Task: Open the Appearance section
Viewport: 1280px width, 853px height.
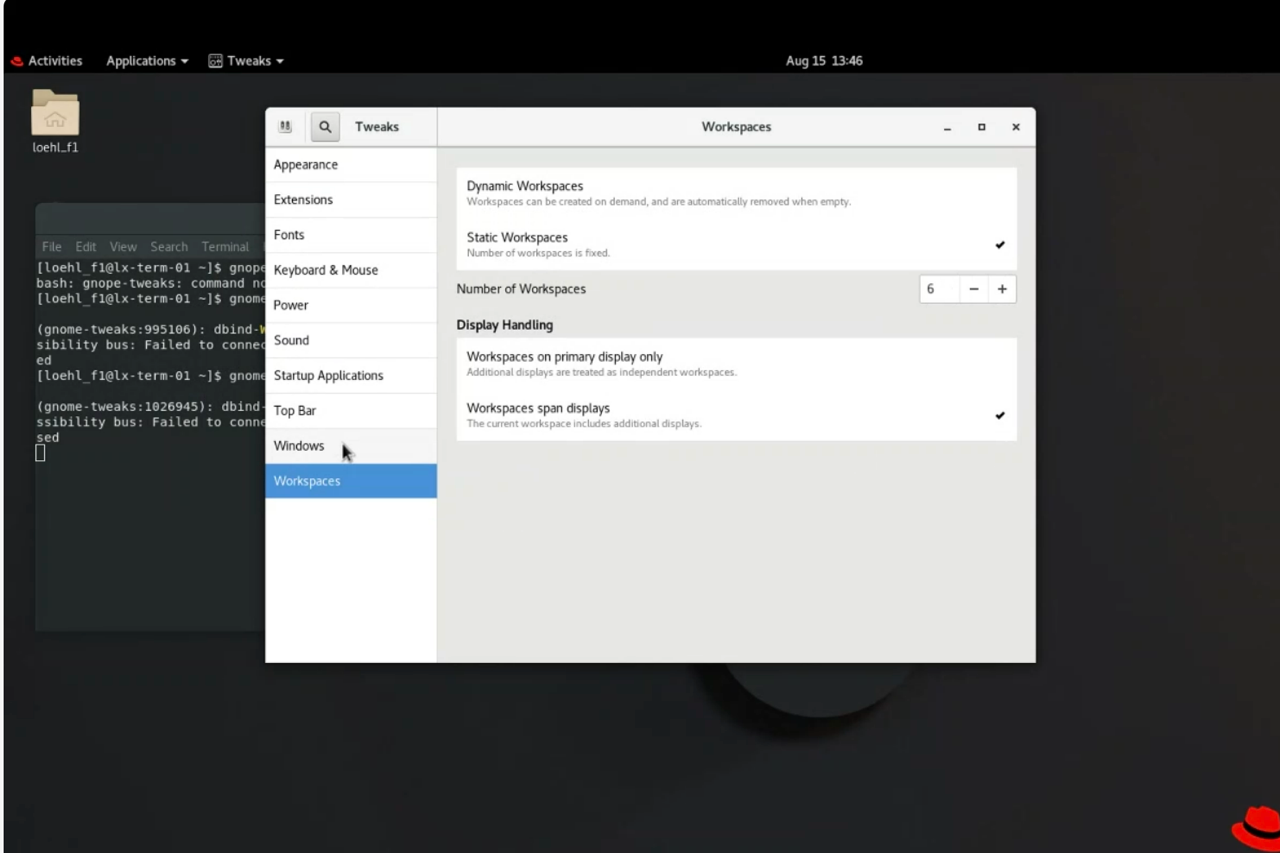Action: pyautogui.click(x=351, y=165)
